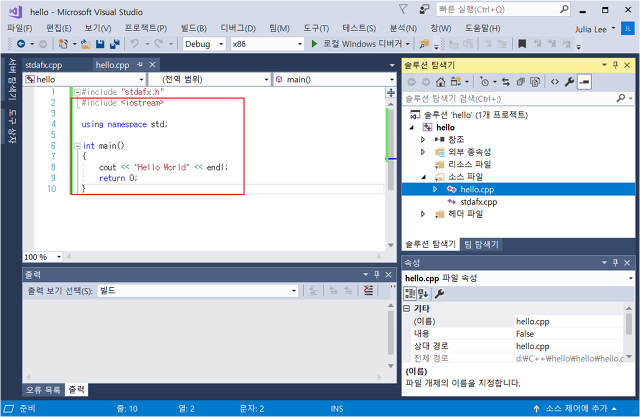Open the 도구(T) menu
This screenshot has height=417, width=640.
point(316,28)
